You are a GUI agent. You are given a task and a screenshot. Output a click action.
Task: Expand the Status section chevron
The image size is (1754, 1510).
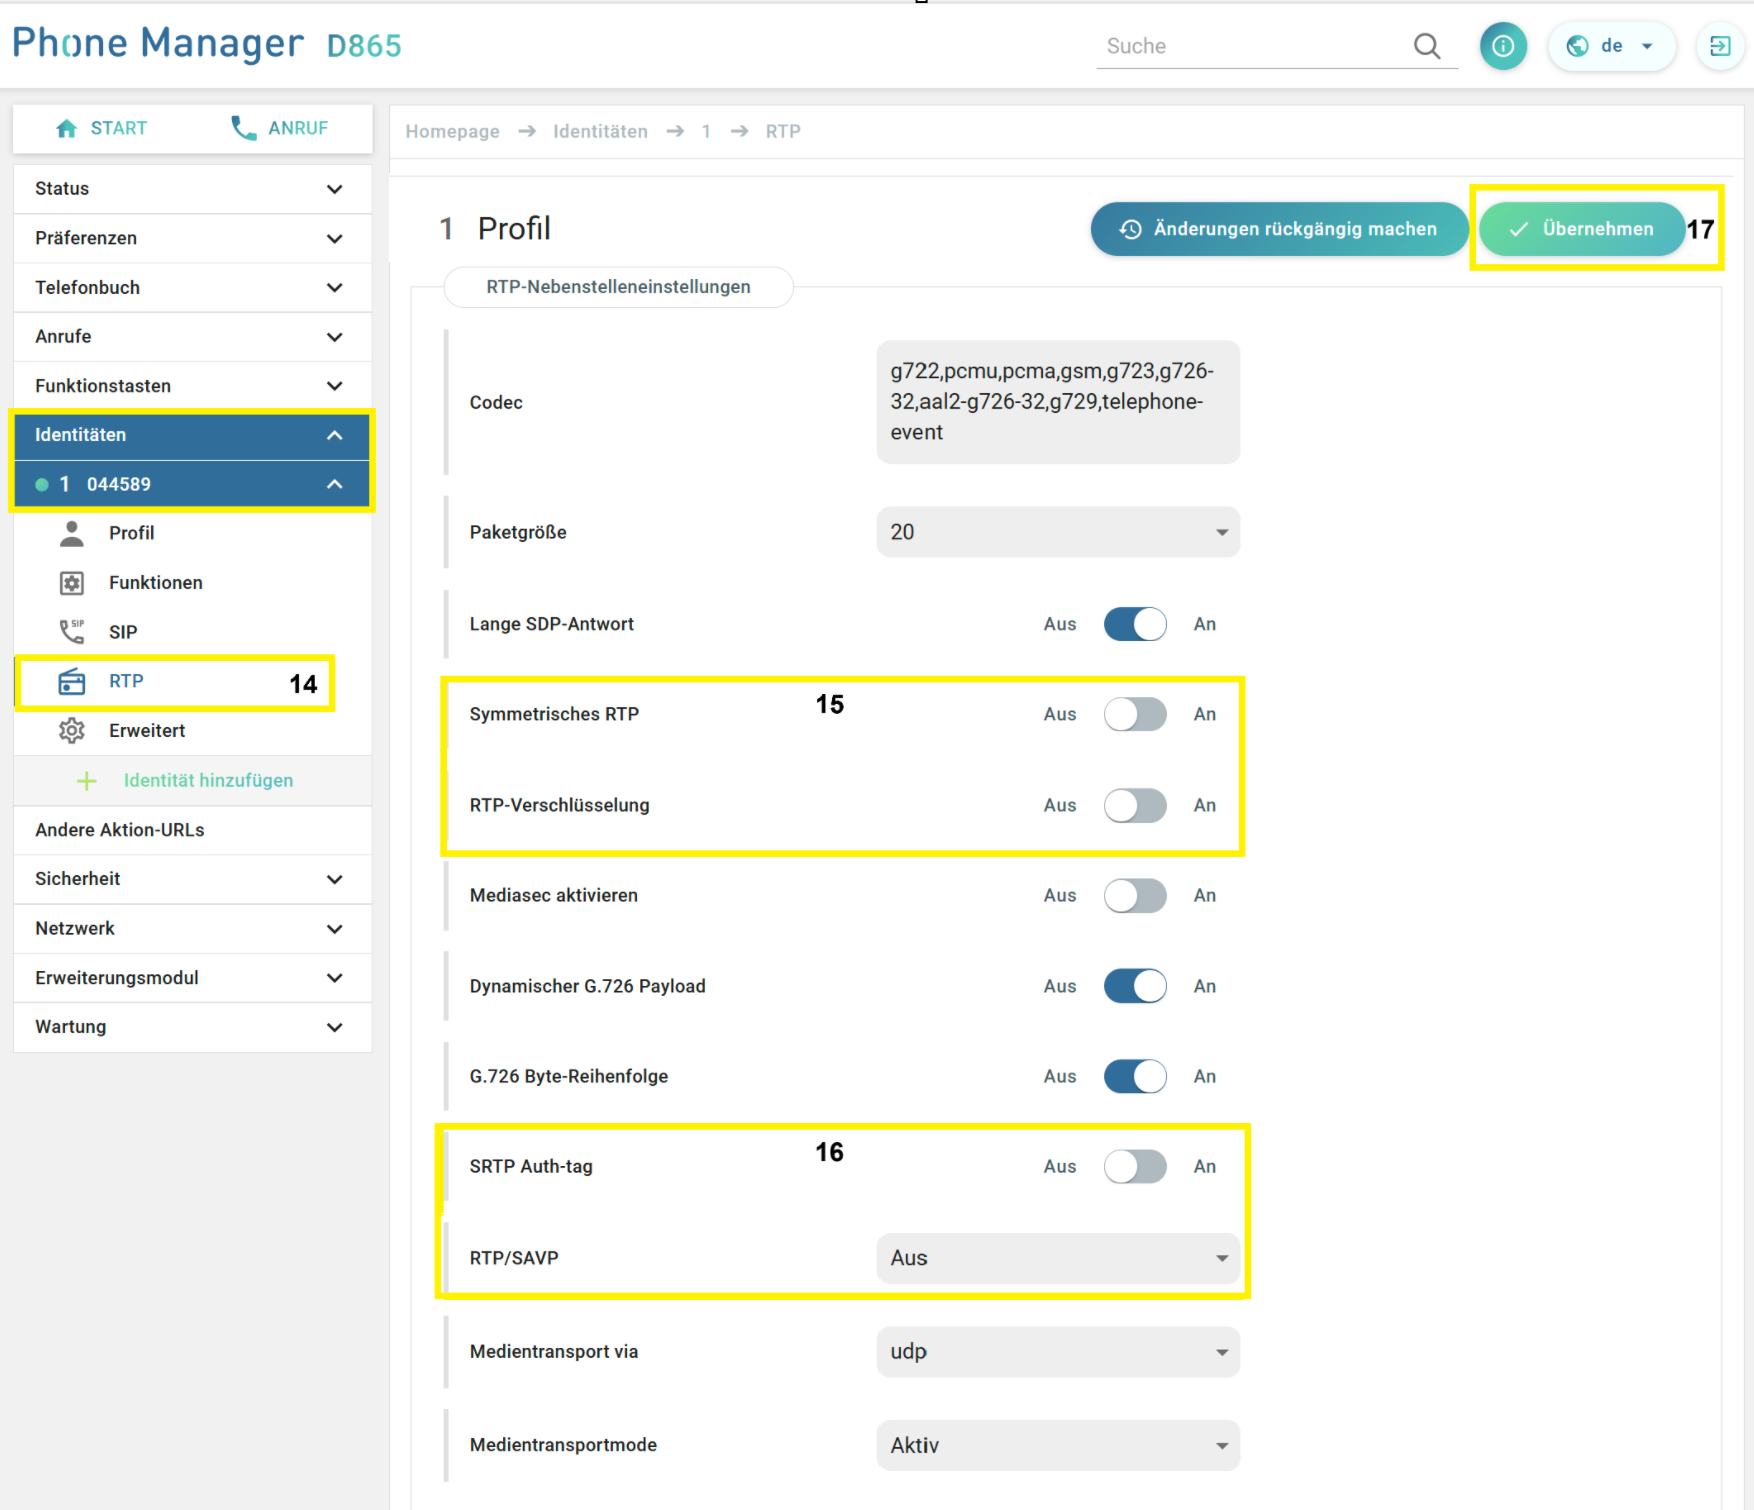[x=335, y=189]
